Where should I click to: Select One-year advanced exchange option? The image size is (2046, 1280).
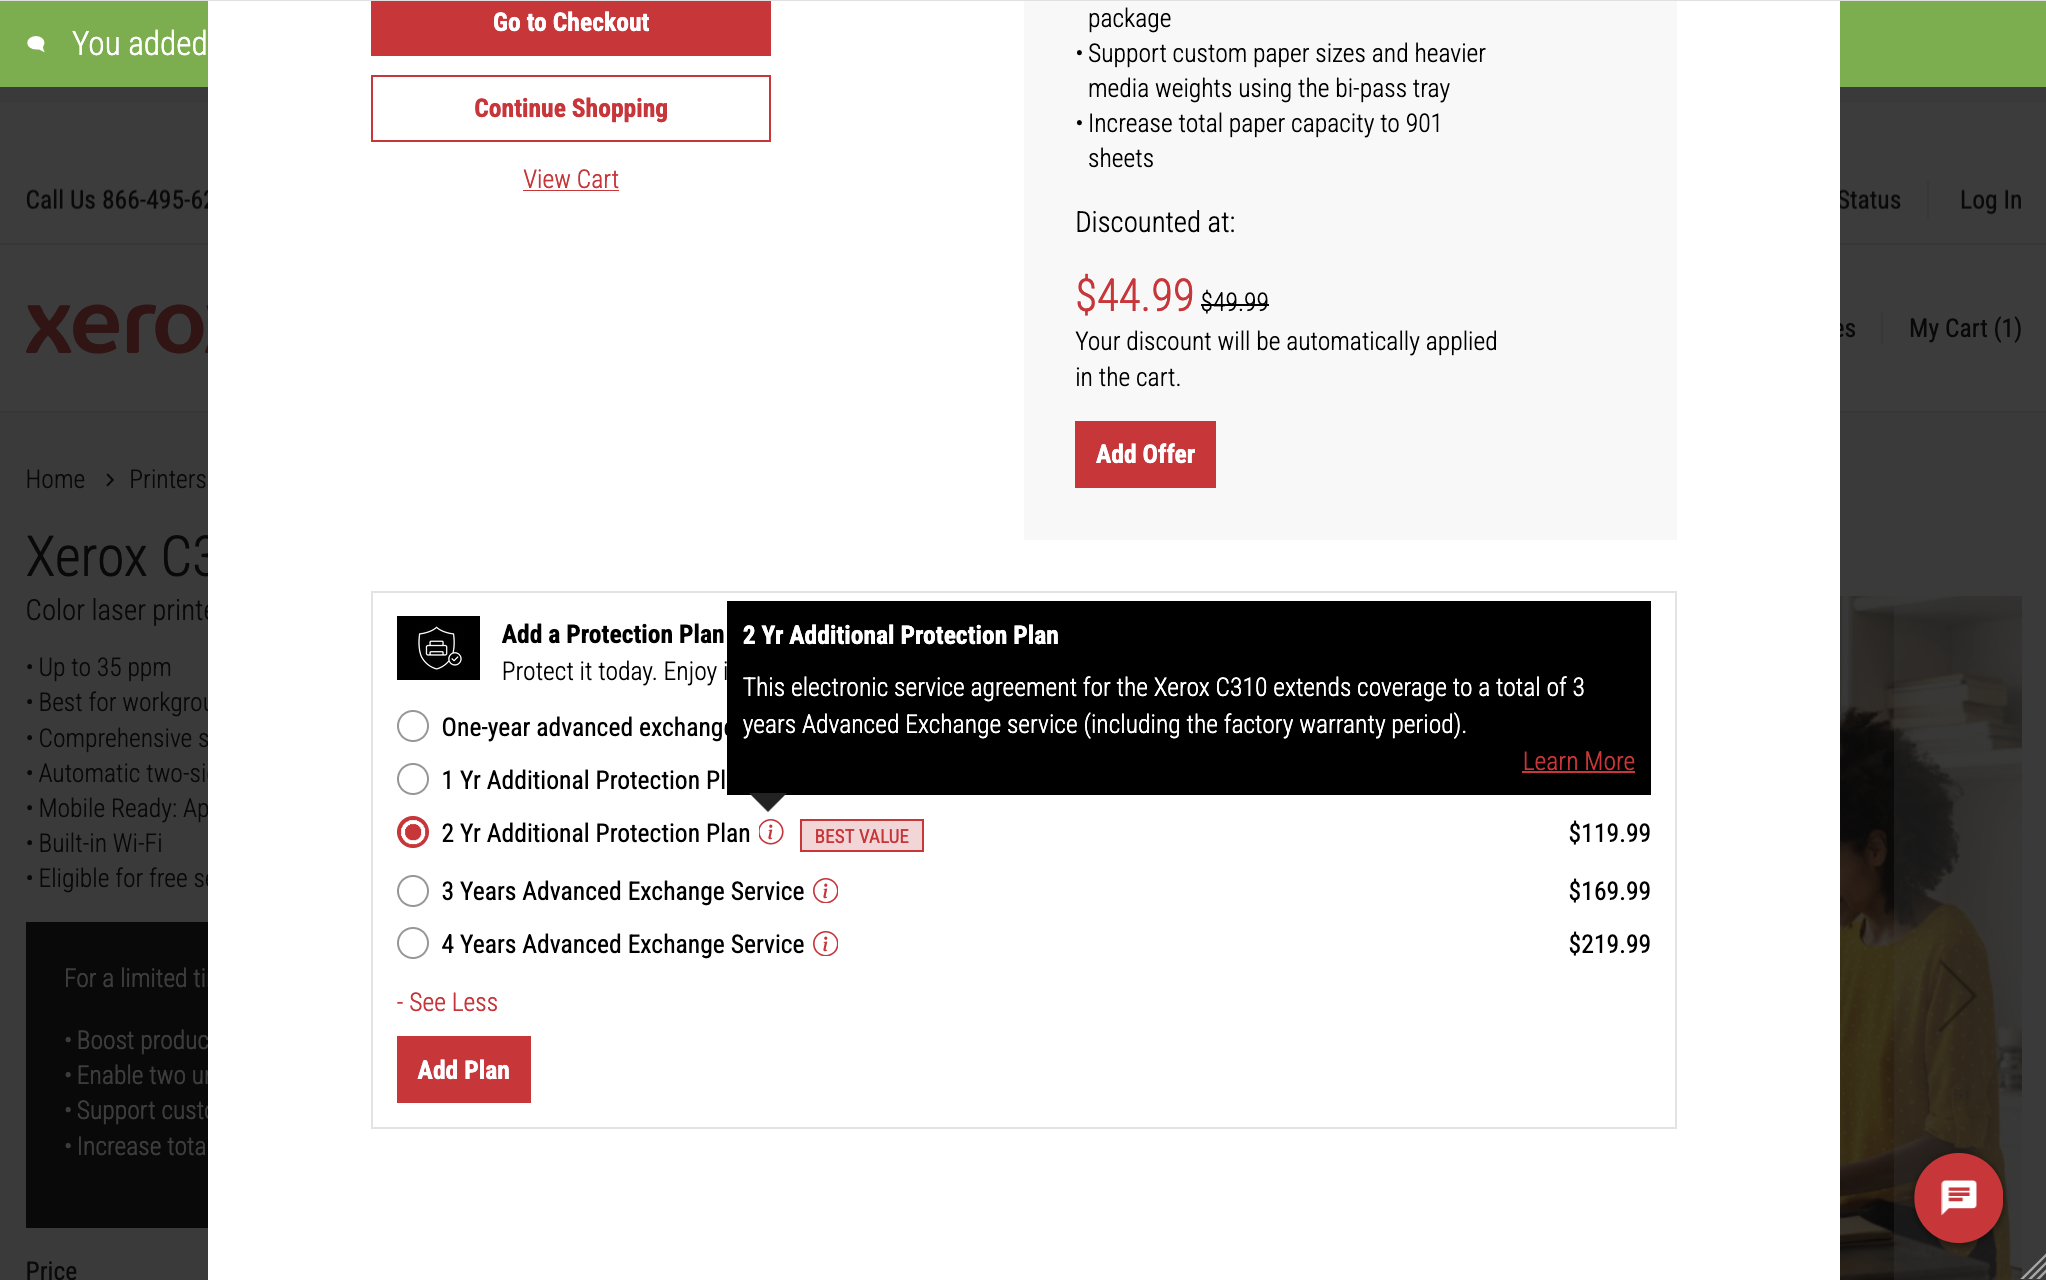click(412, 726)
